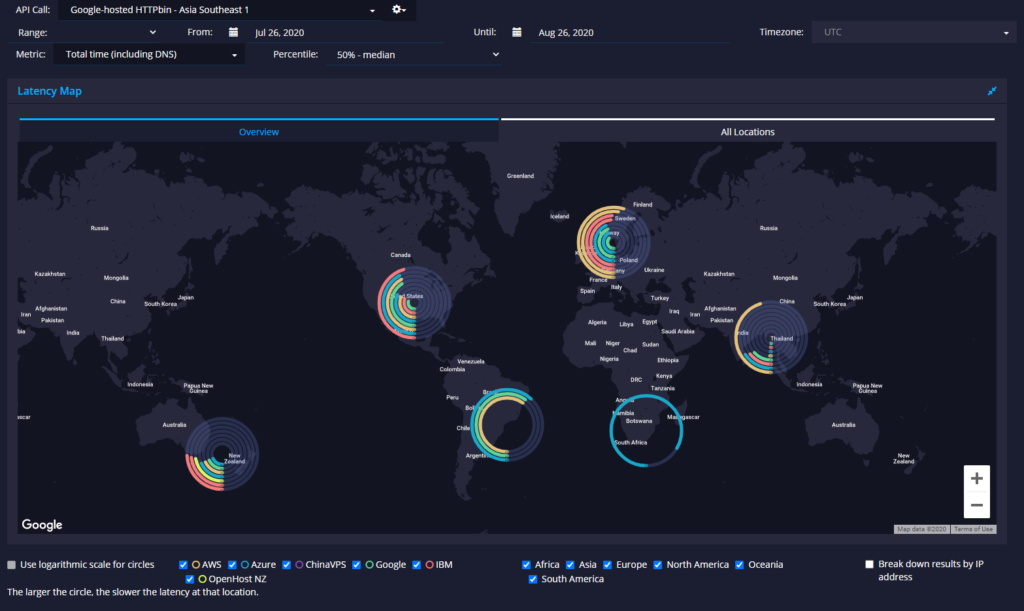The height and width of the screenshot is (611, 1024).
Task: Select the New Zealand latency circle
Action: click(x=222, y=454)
